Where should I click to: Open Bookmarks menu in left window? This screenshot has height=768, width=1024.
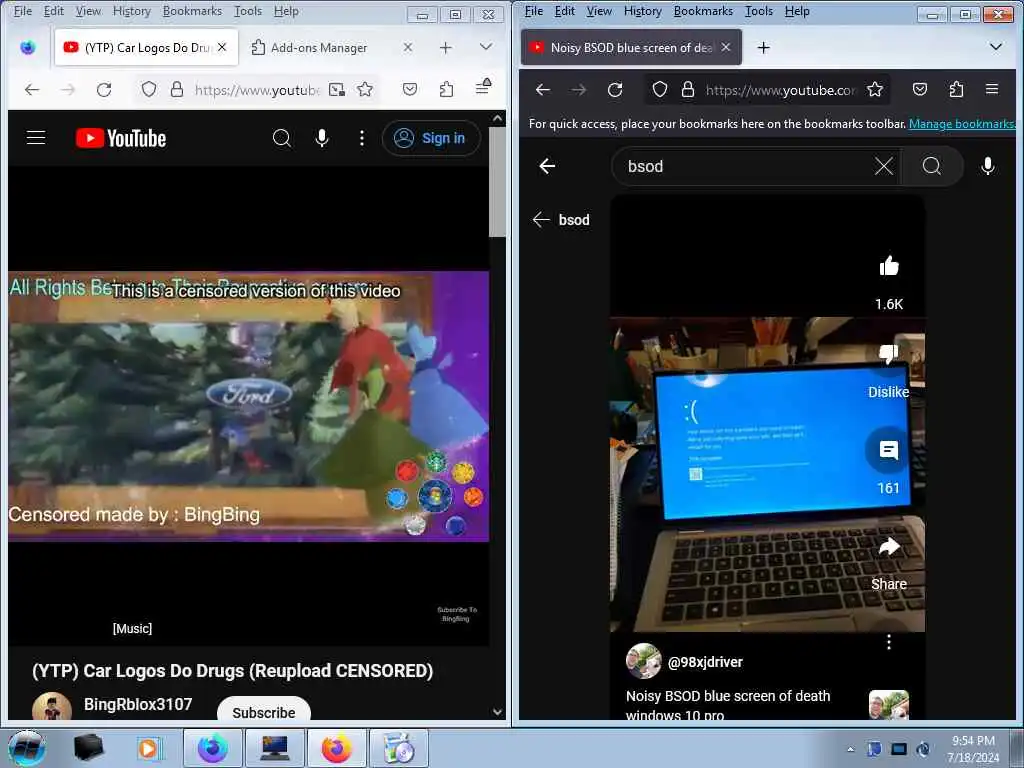(192, 11)
